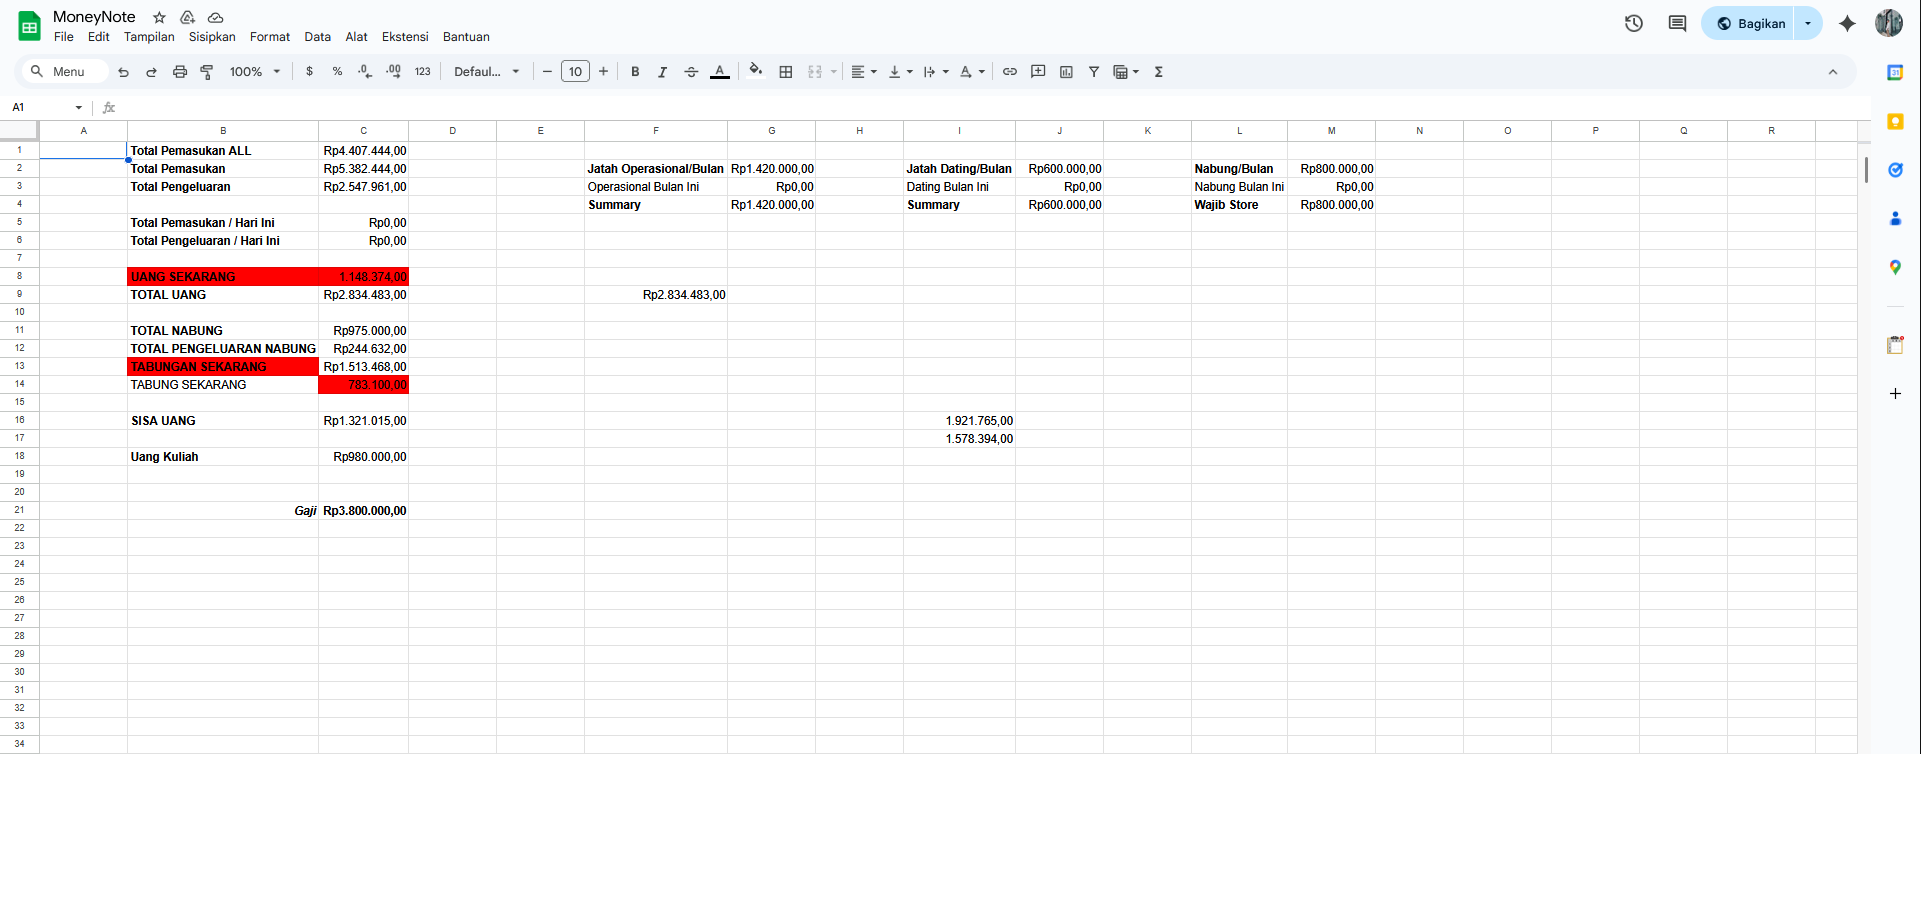The height and width of the screenshot is (911, 1921).
Task: Open the comments panel icon
Action: (x=1677, y=23)
